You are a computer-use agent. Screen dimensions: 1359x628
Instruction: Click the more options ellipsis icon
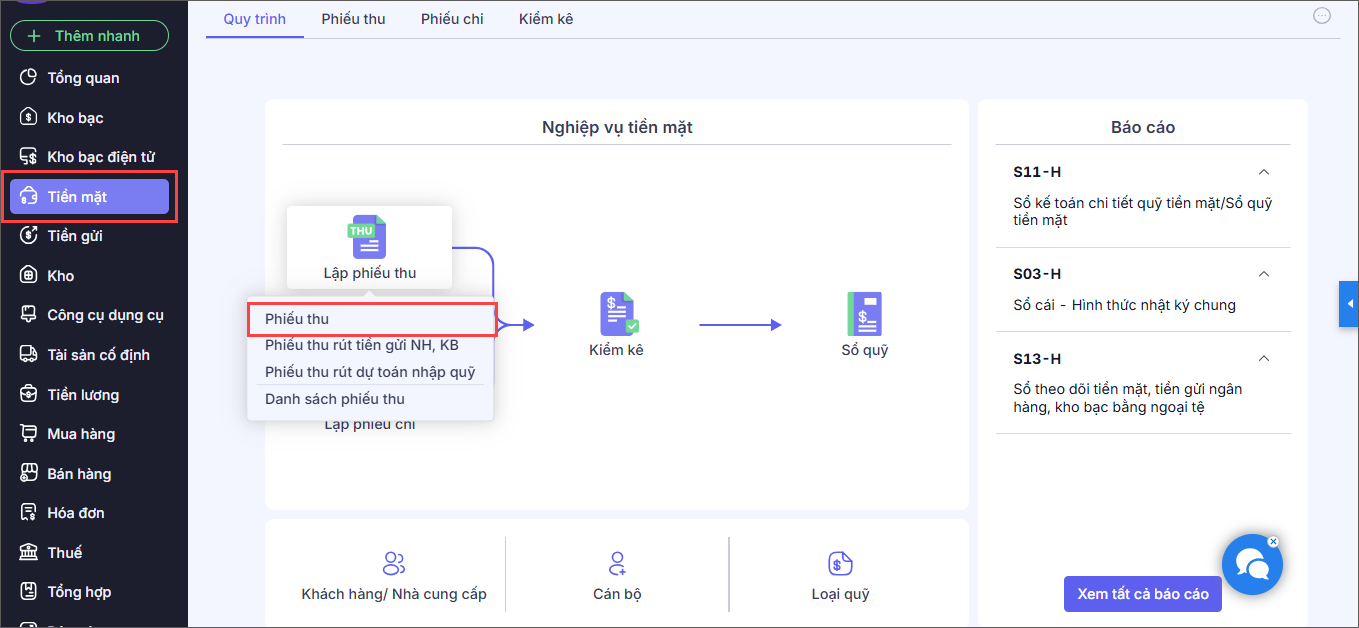tap(1322, 15)
